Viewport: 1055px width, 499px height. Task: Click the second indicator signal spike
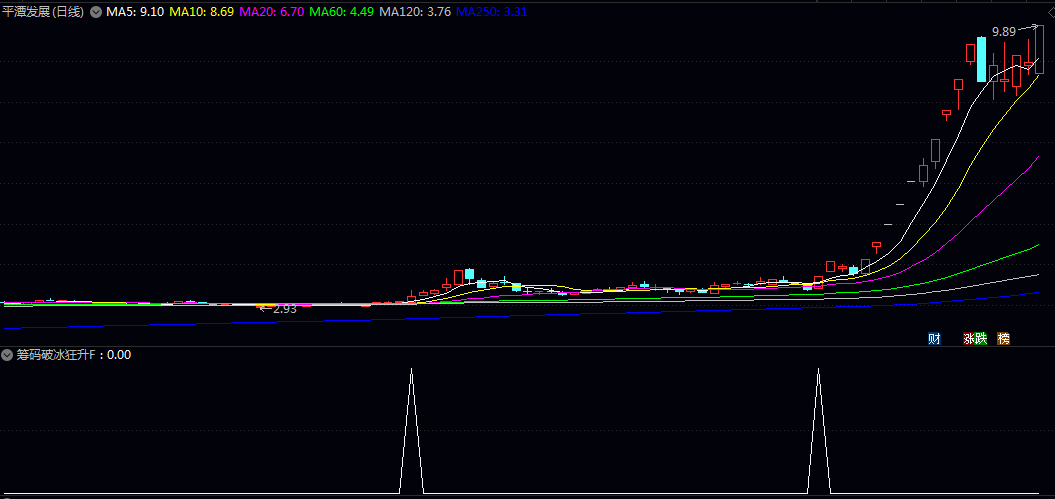coord(818,430)
